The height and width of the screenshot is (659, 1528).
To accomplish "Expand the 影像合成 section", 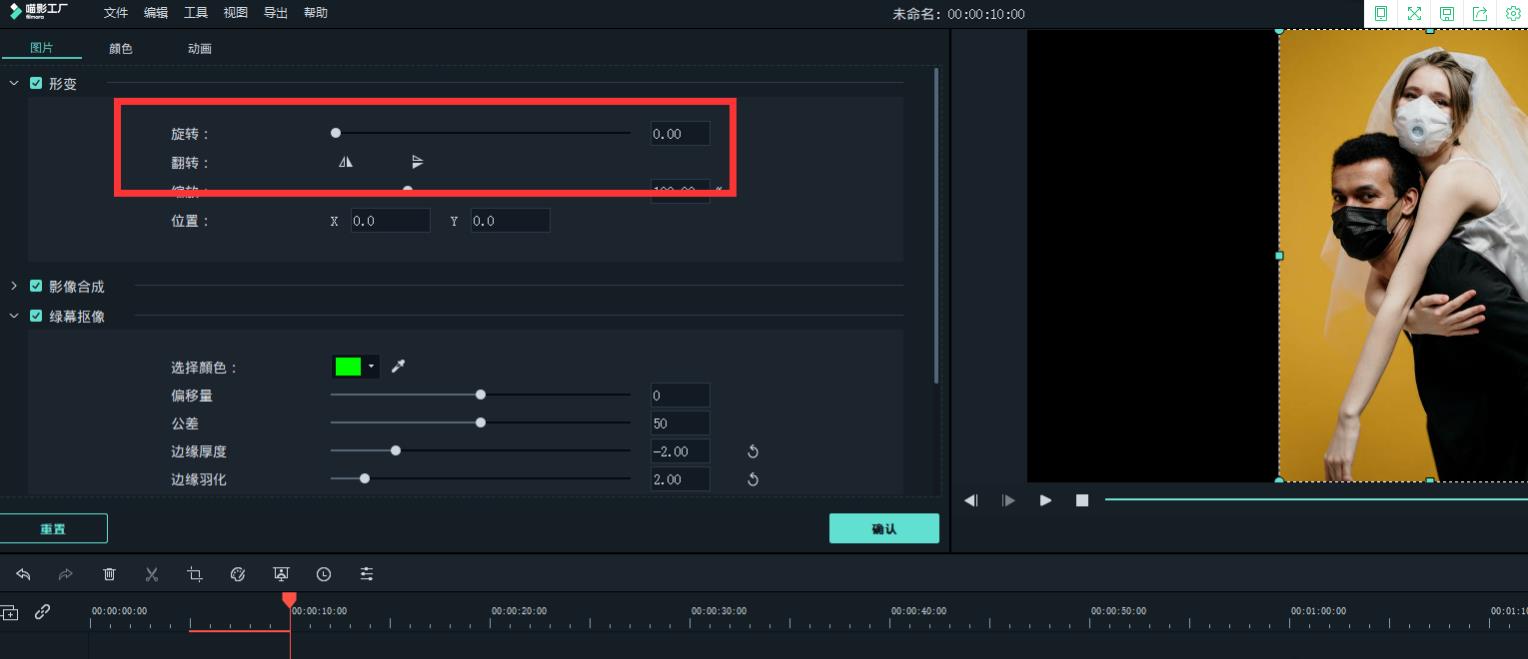I will click(x=14, y=286).
